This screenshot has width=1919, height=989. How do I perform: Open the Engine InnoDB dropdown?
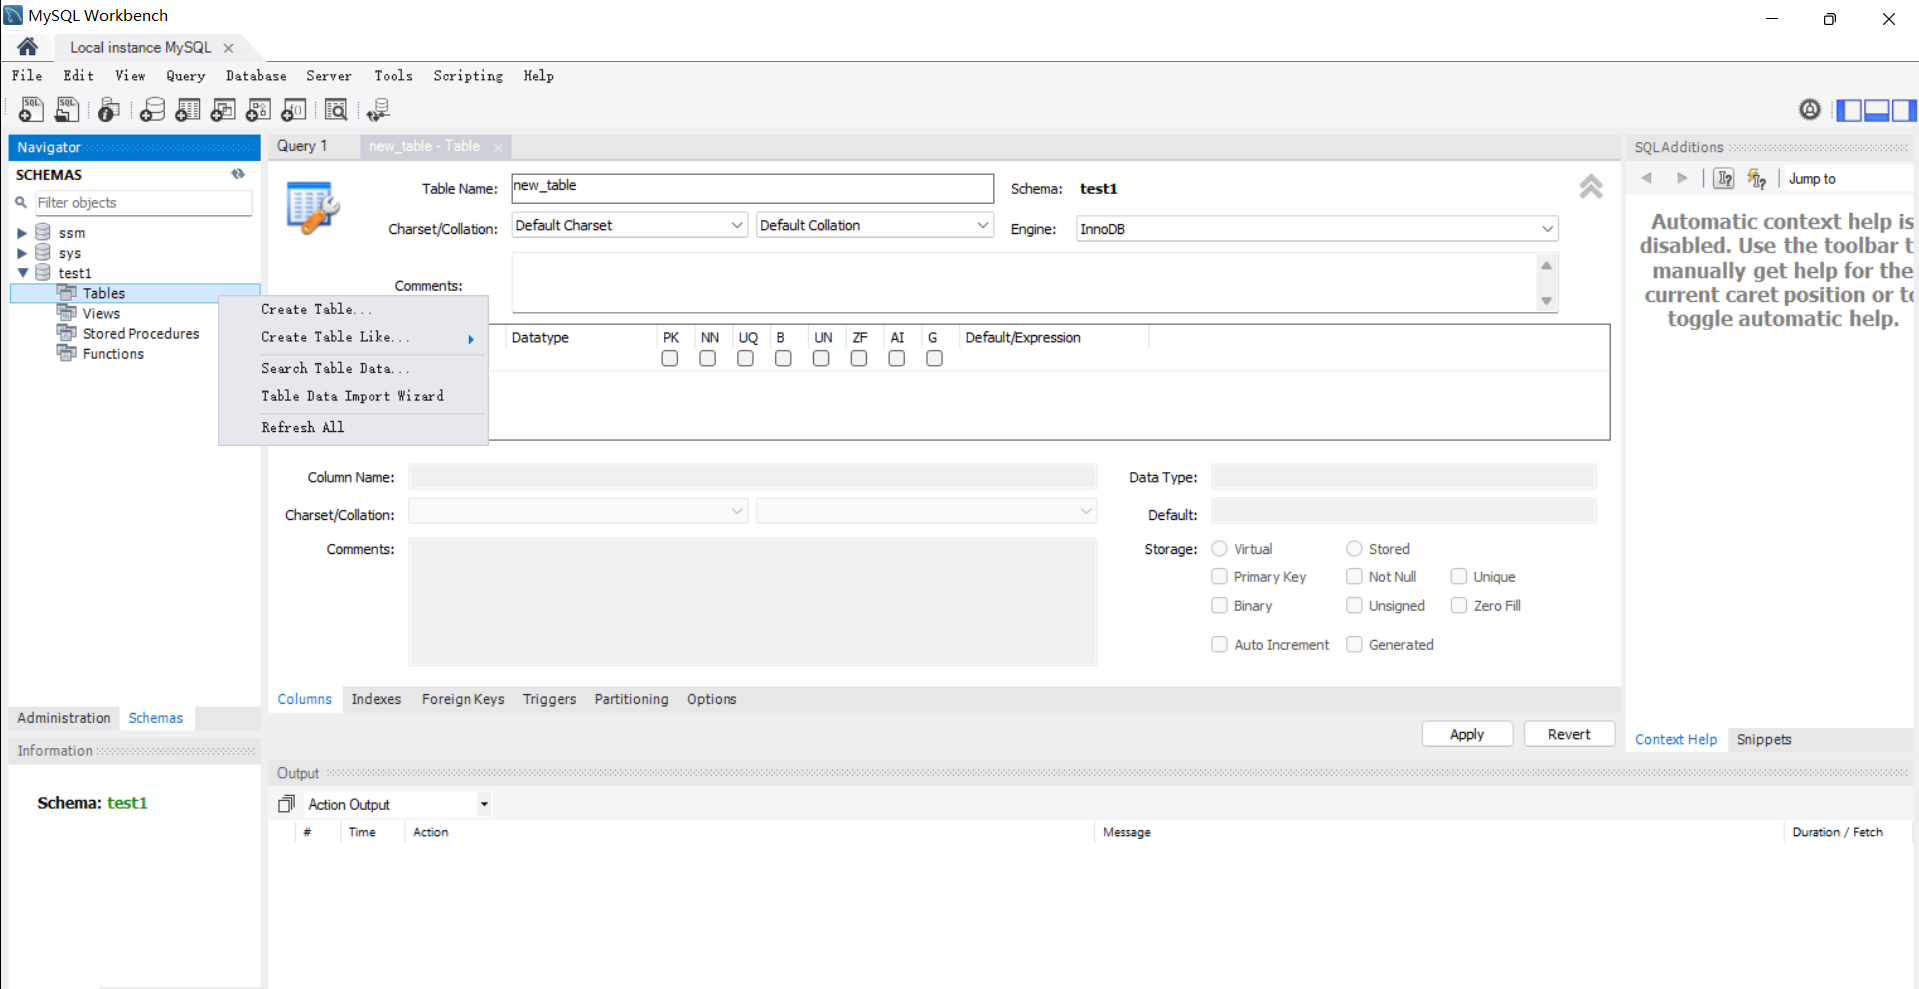[x=1317, y=229]
